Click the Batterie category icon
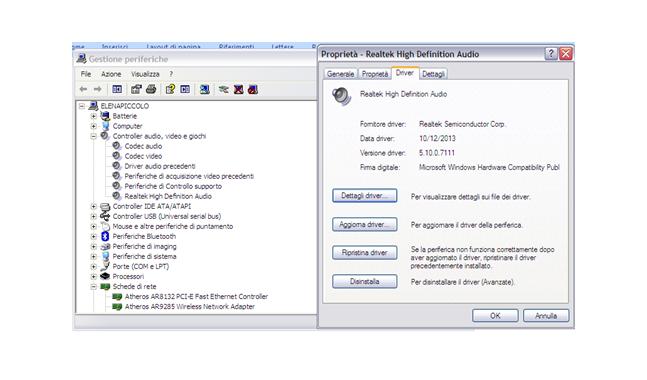The width and height of the screenshot is (647, 380). point(105,116)
